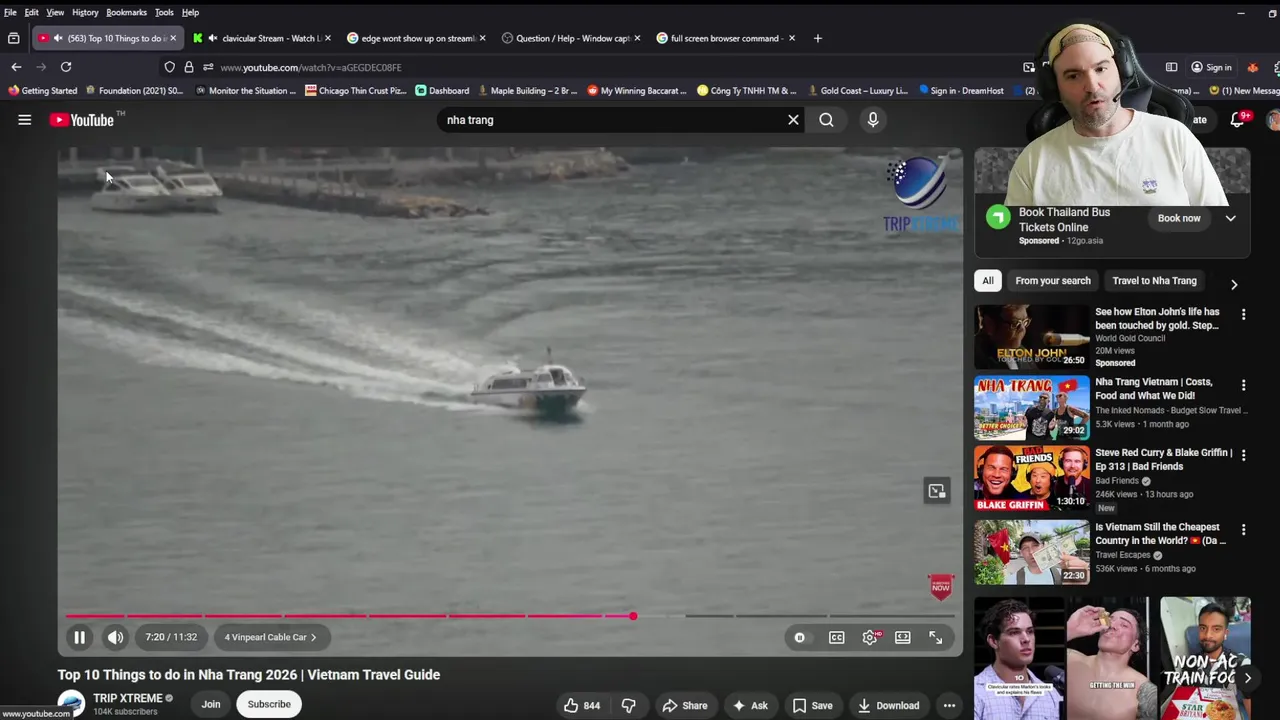Open the YouTube hamburger guide menu
Image resolution: width=1280 pixels, height=720 pixels.
[x=24, y=120]
